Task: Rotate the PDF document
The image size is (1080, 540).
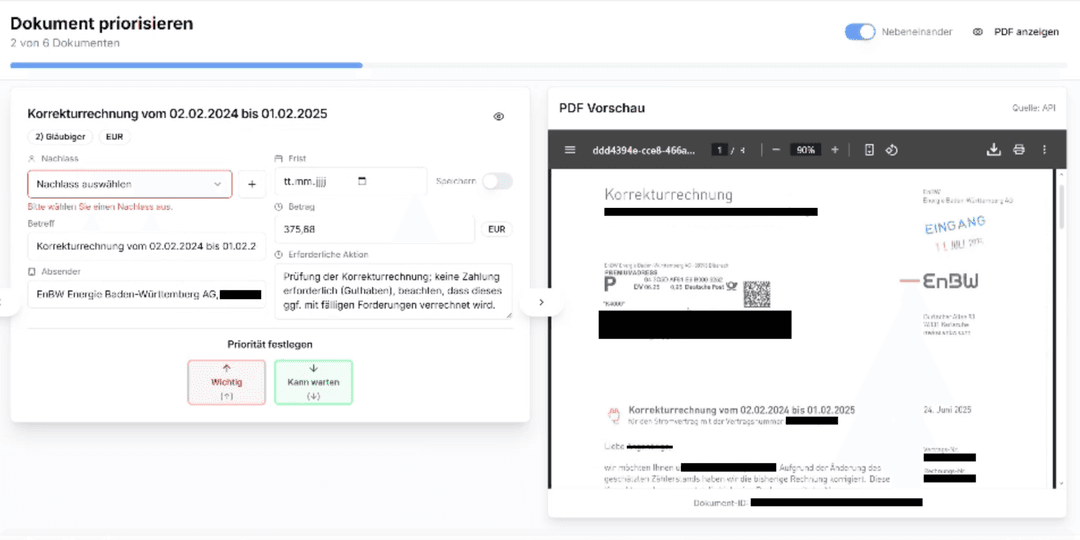Action: point(892,150)
